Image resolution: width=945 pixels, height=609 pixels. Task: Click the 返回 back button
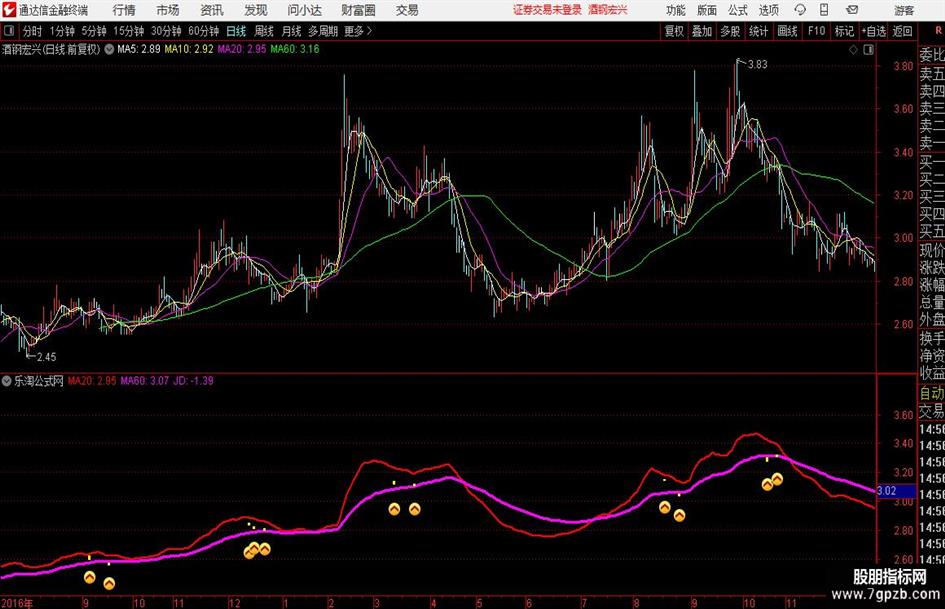point(902,31)
